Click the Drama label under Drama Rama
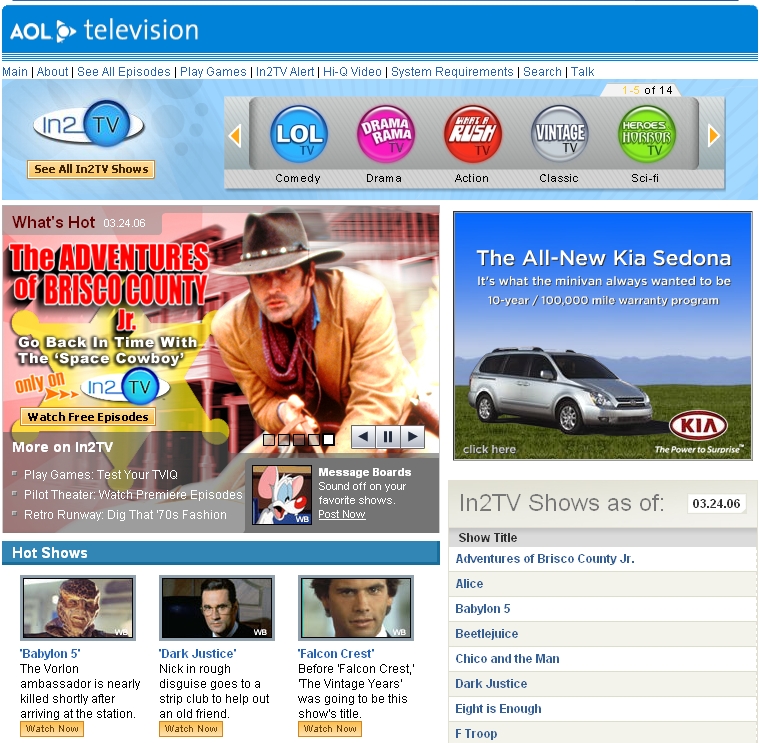The image size is (760, 743). tap(384, 178)
